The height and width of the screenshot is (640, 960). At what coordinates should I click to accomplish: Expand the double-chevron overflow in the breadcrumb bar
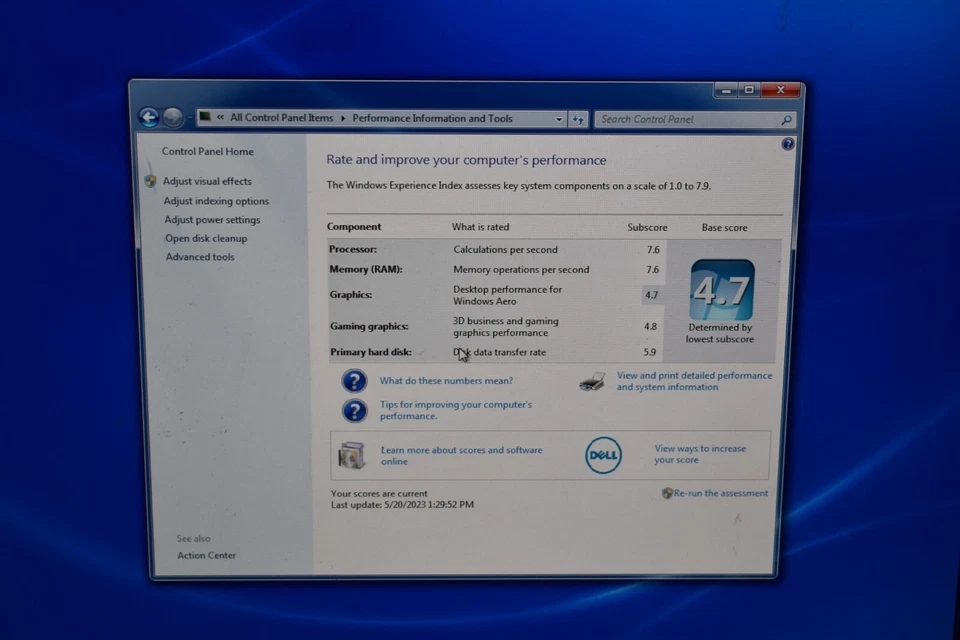[218, 118]
